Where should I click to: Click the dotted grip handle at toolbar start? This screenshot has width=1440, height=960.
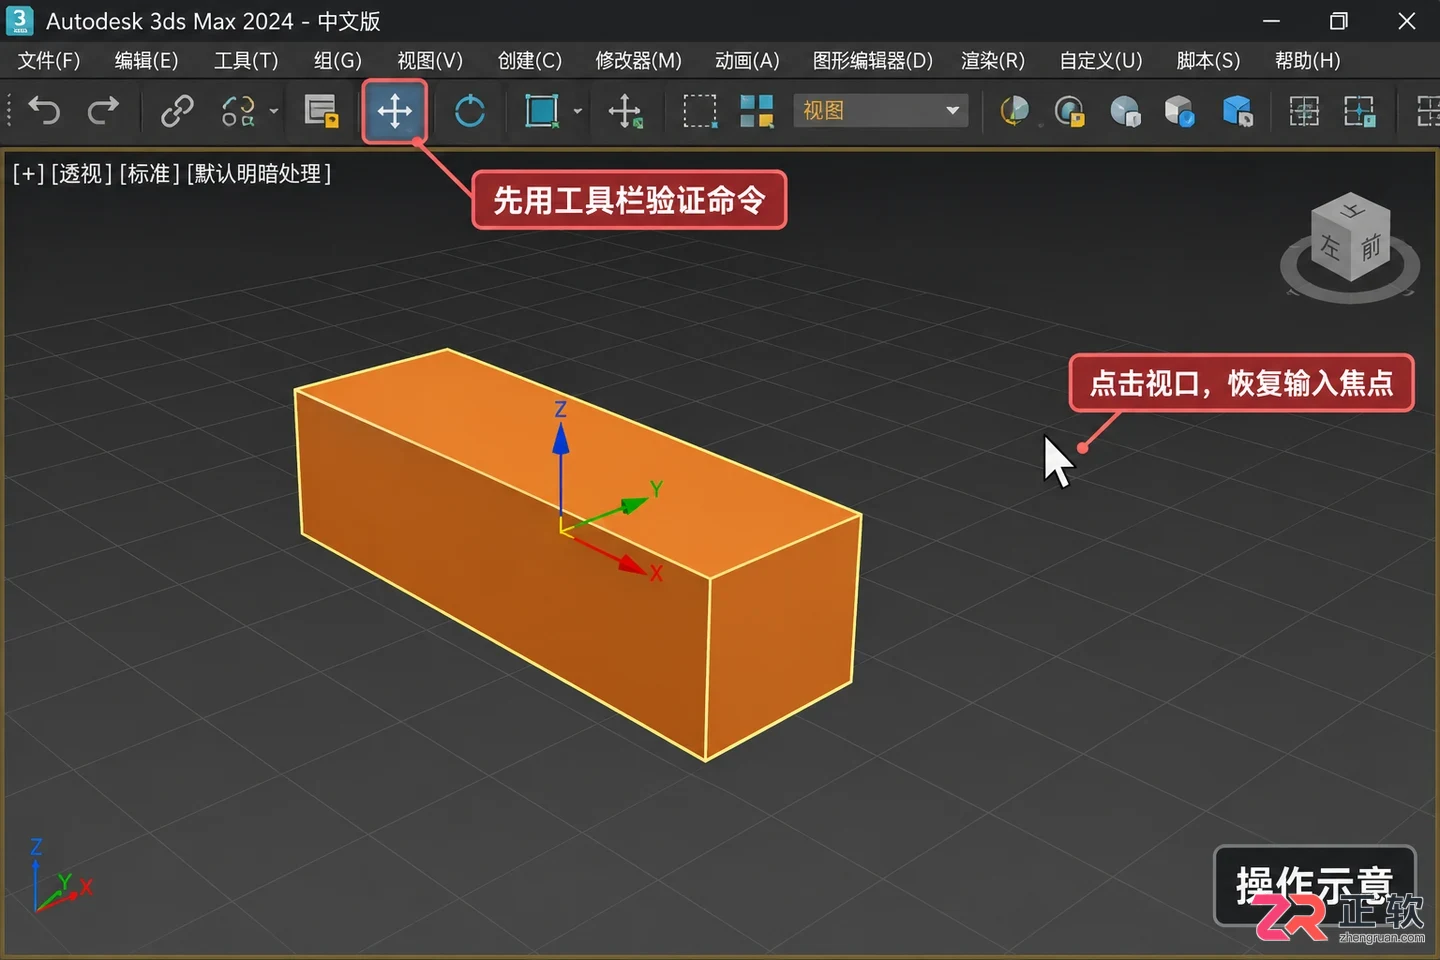pyautogui.click(x=9, y=110)
